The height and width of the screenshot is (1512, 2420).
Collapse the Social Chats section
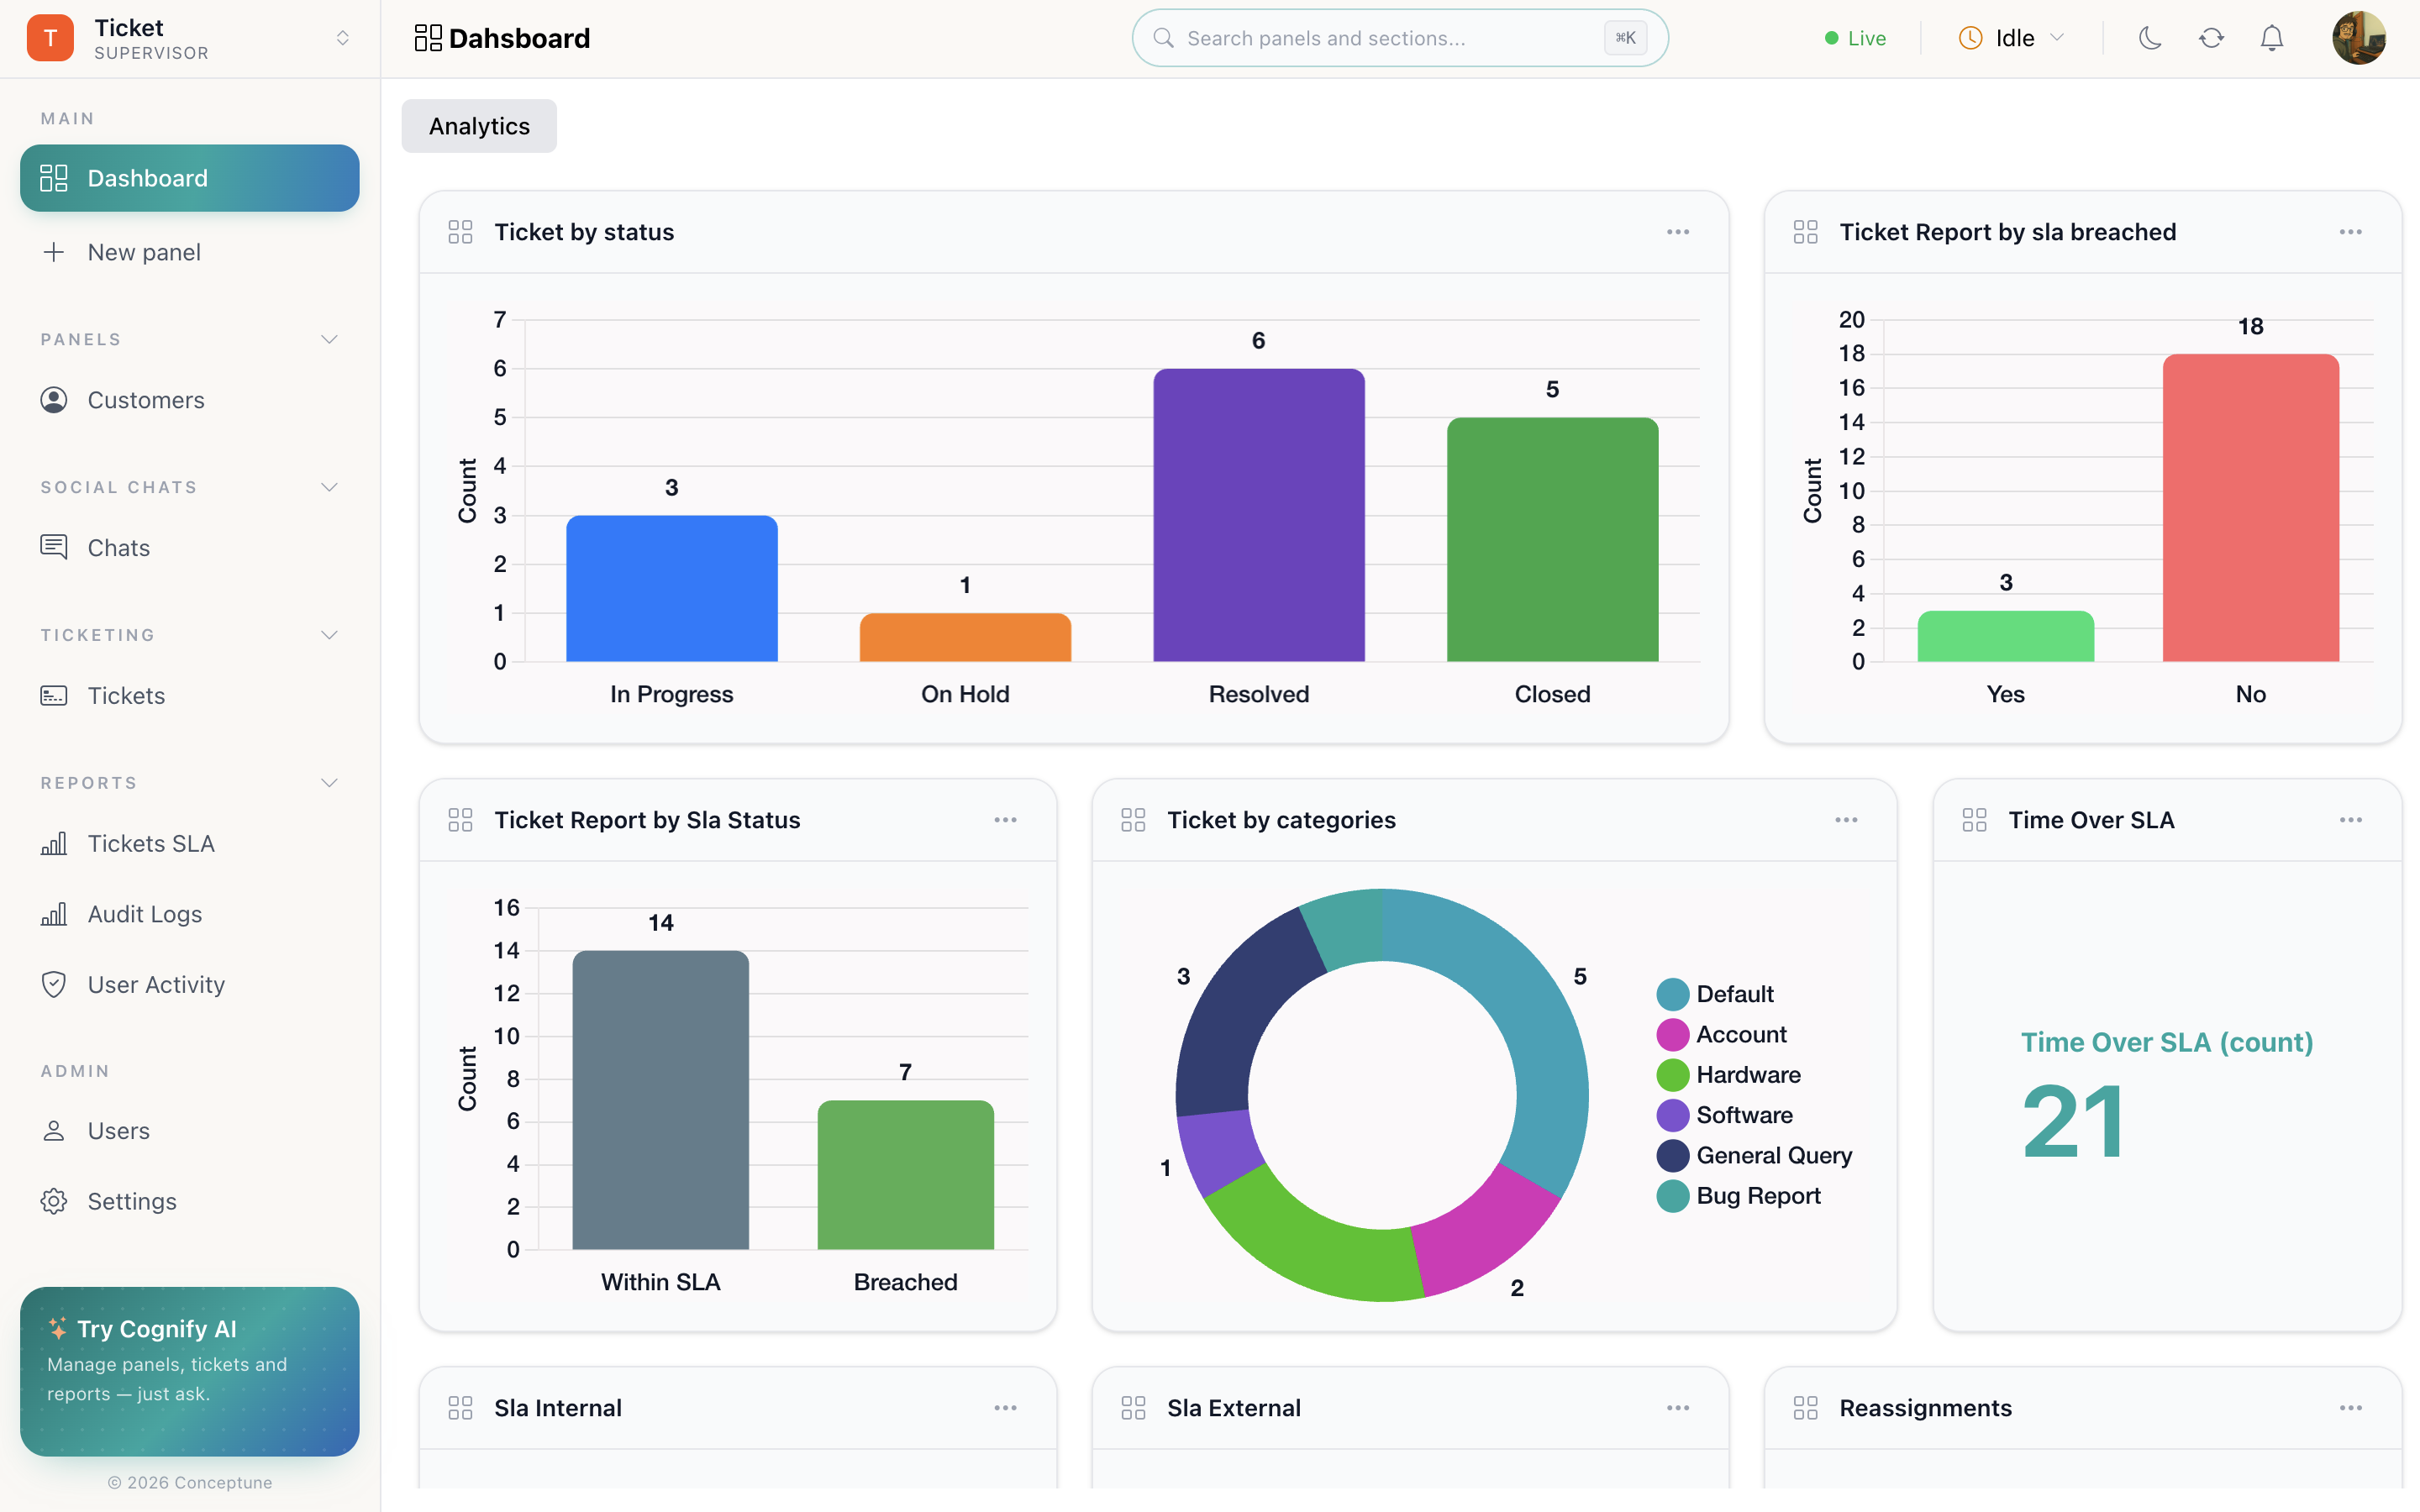(329, 487)
